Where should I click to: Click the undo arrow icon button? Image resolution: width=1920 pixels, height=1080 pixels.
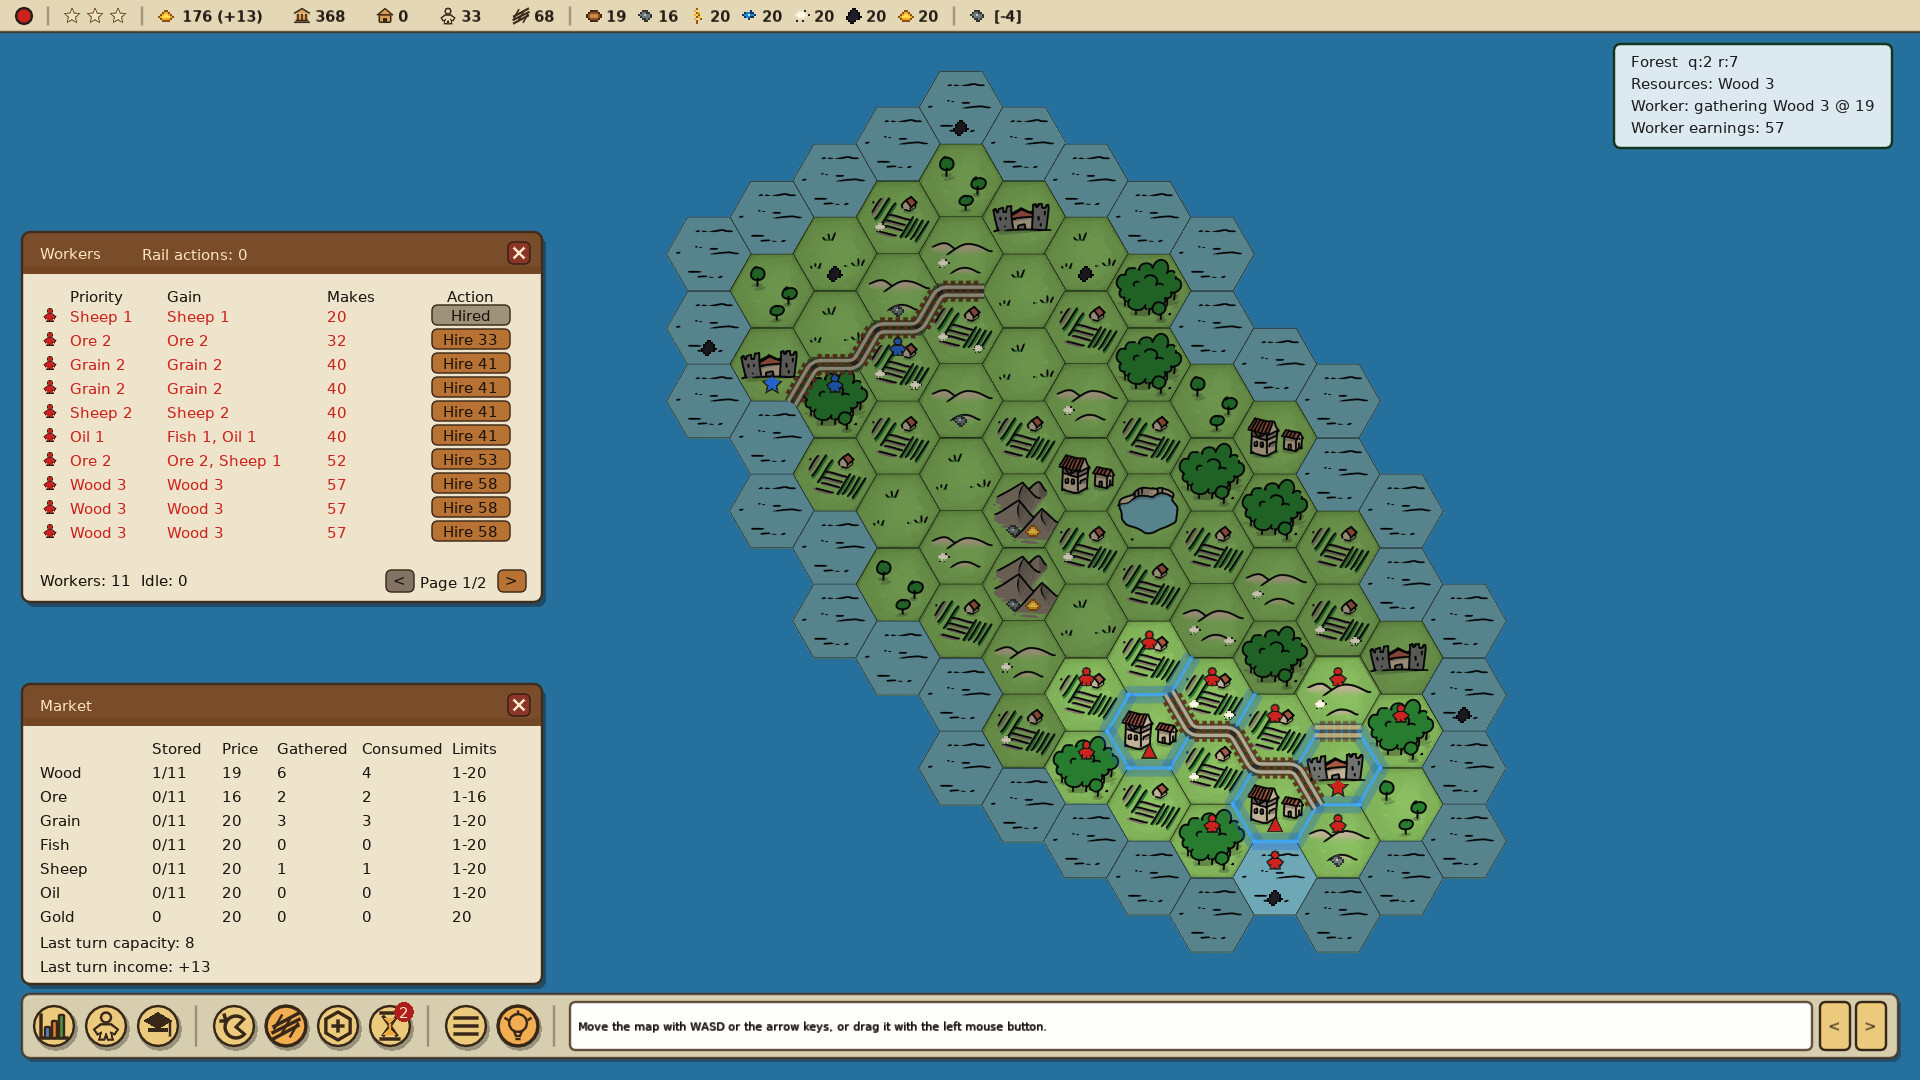[234, 1026]
